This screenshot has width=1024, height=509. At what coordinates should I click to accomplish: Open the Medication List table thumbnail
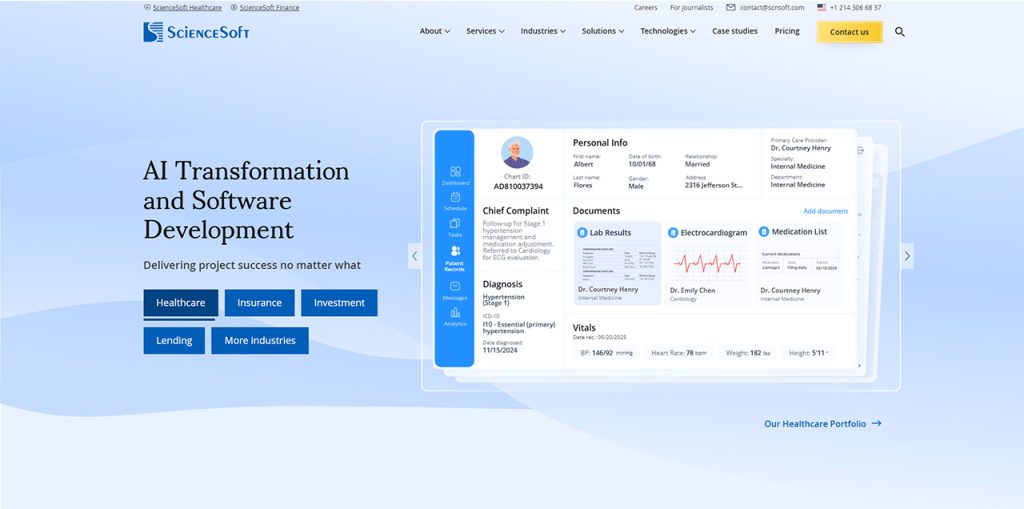(x=799, y=262)
